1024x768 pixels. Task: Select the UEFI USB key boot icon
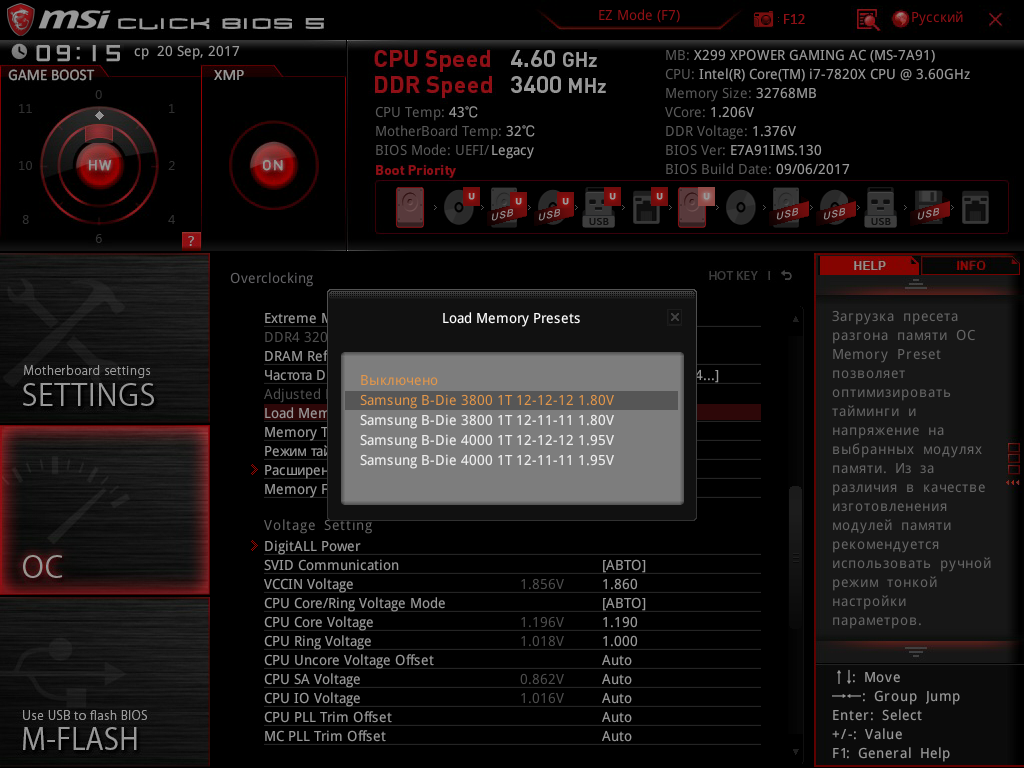click(601, 208)
